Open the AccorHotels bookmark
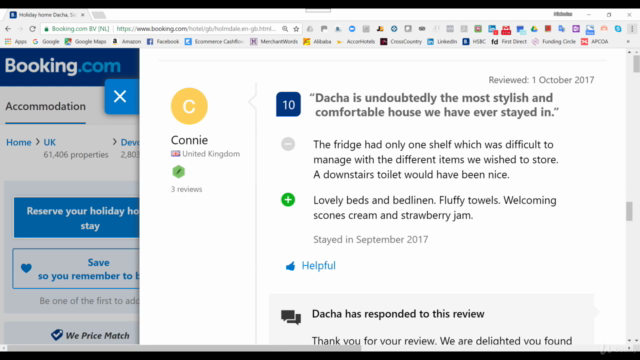 coord(356,42)
